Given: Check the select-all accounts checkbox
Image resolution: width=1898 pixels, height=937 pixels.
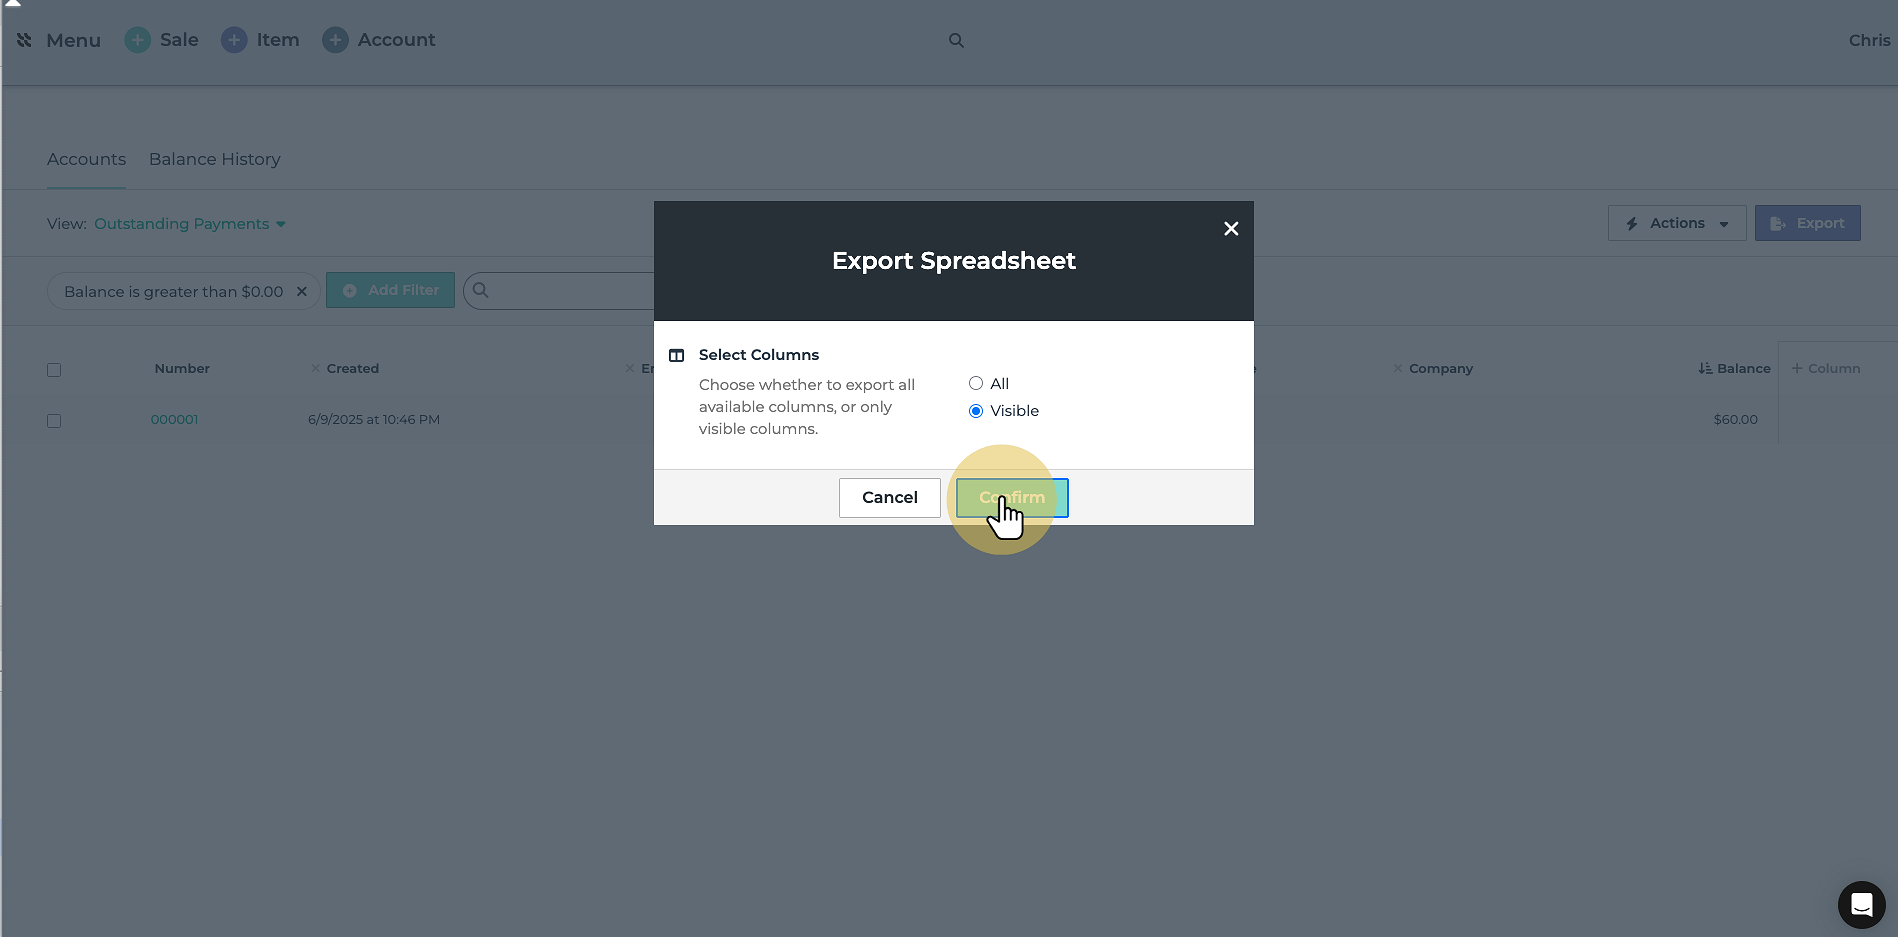Looking at the screenshot, I should pyautogui.click(x=54, y=370).
